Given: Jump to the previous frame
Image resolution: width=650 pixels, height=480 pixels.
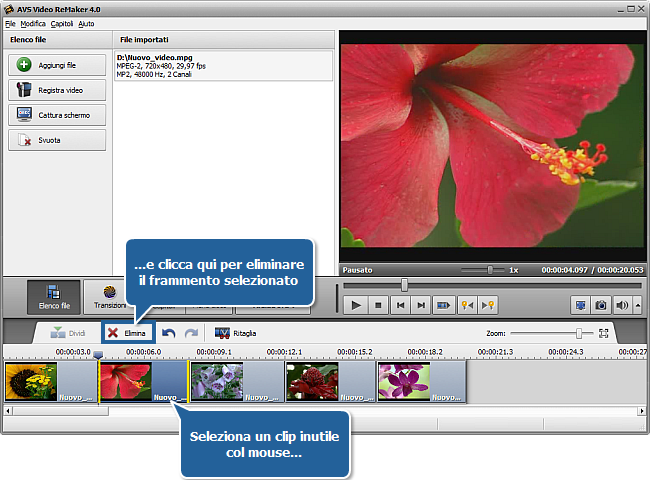Looking at the screenshot, I should 400,304.
